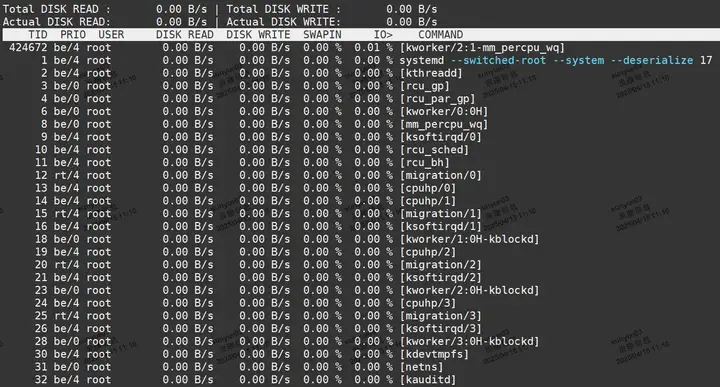Select the [rcu_par_gp] command

coord(437,99)
